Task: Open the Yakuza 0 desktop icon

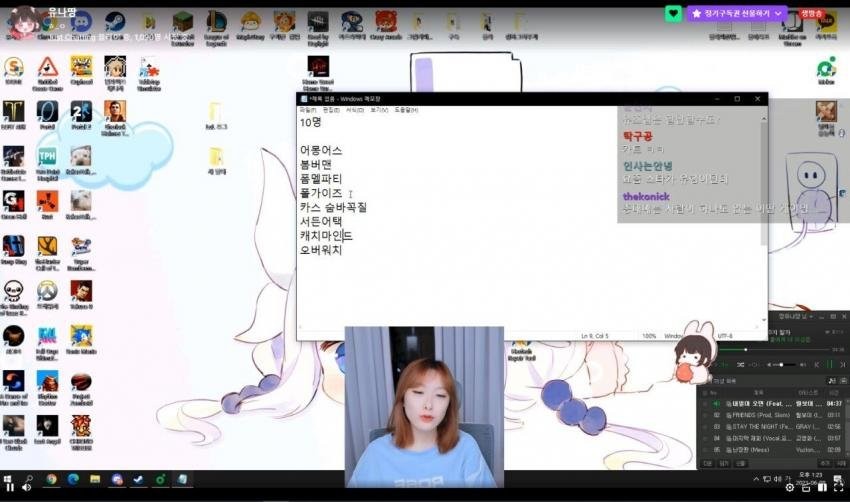Action: point(81,292)
